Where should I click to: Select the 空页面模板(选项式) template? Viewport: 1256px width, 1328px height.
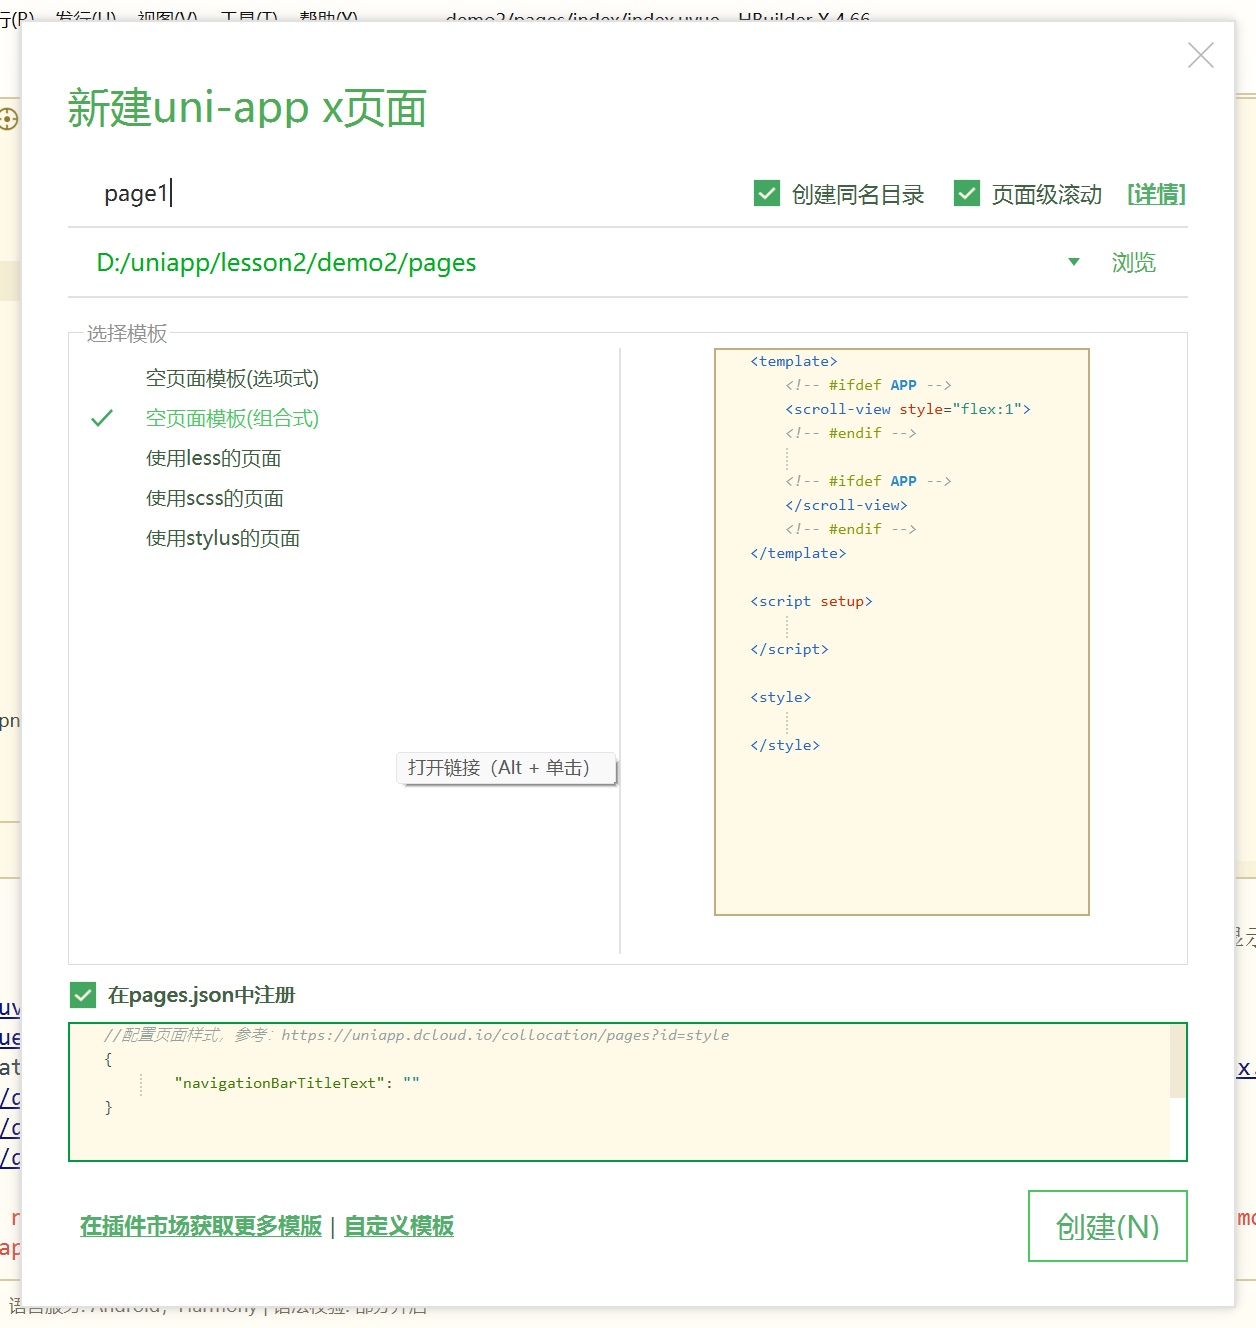(232, 379)
